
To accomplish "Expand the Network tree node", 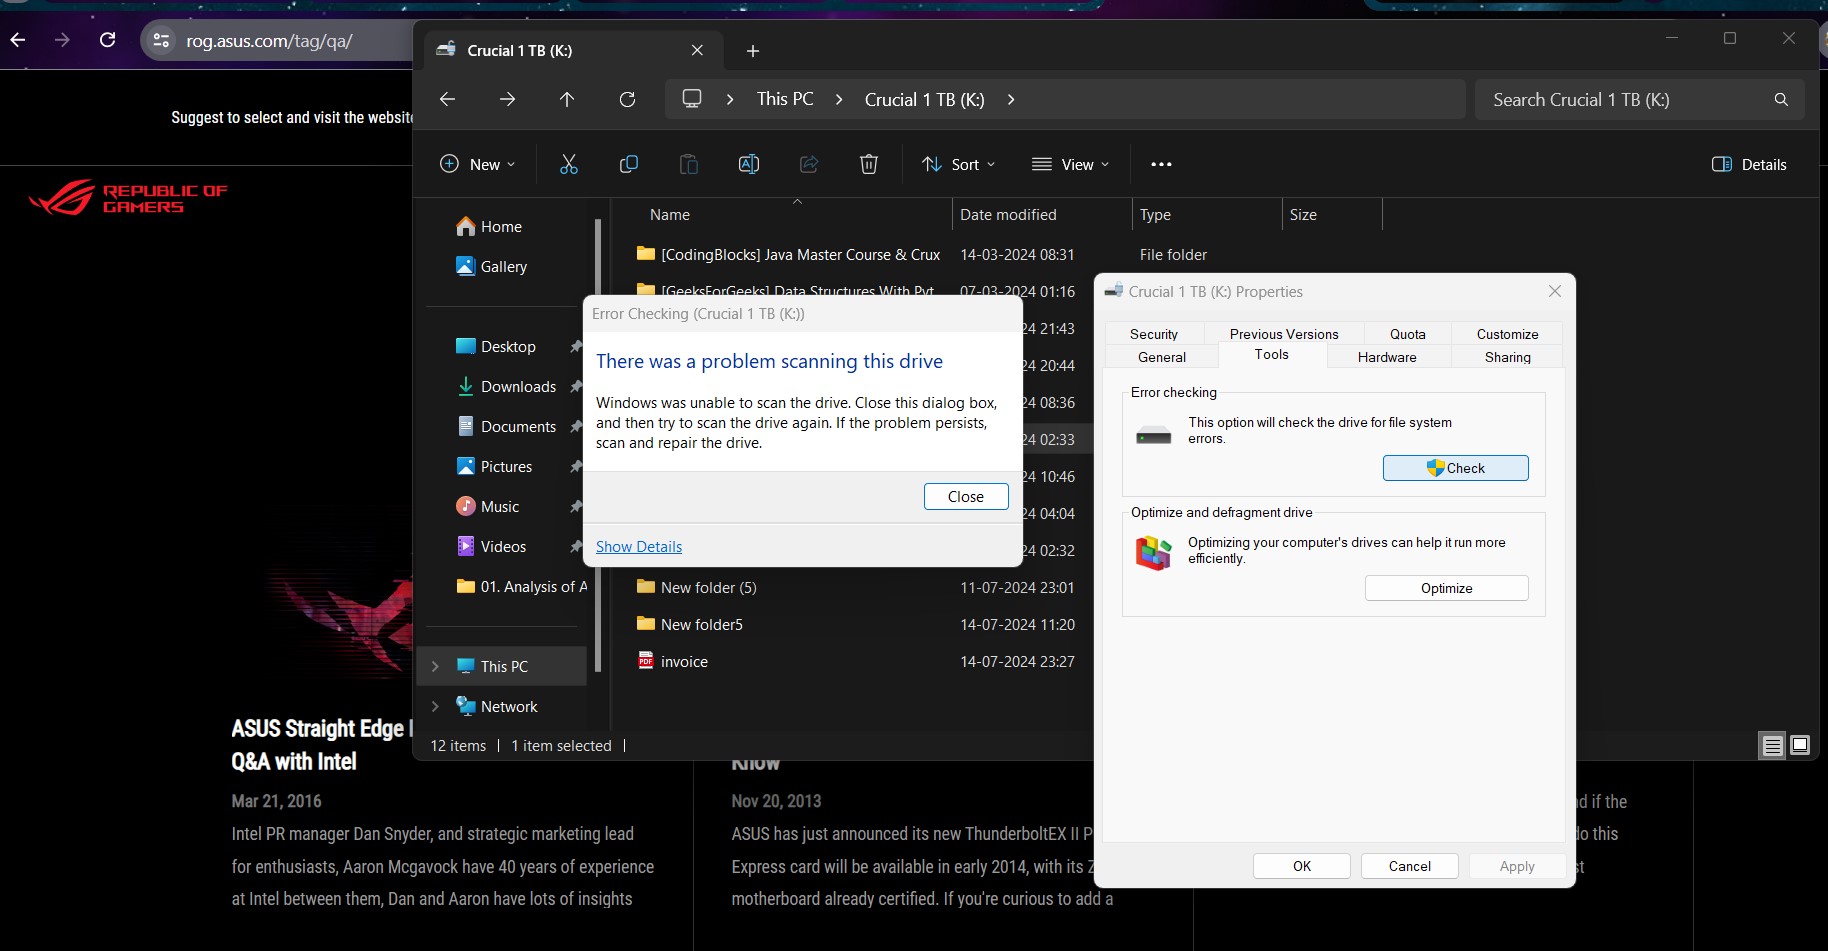I will [435, 706].
